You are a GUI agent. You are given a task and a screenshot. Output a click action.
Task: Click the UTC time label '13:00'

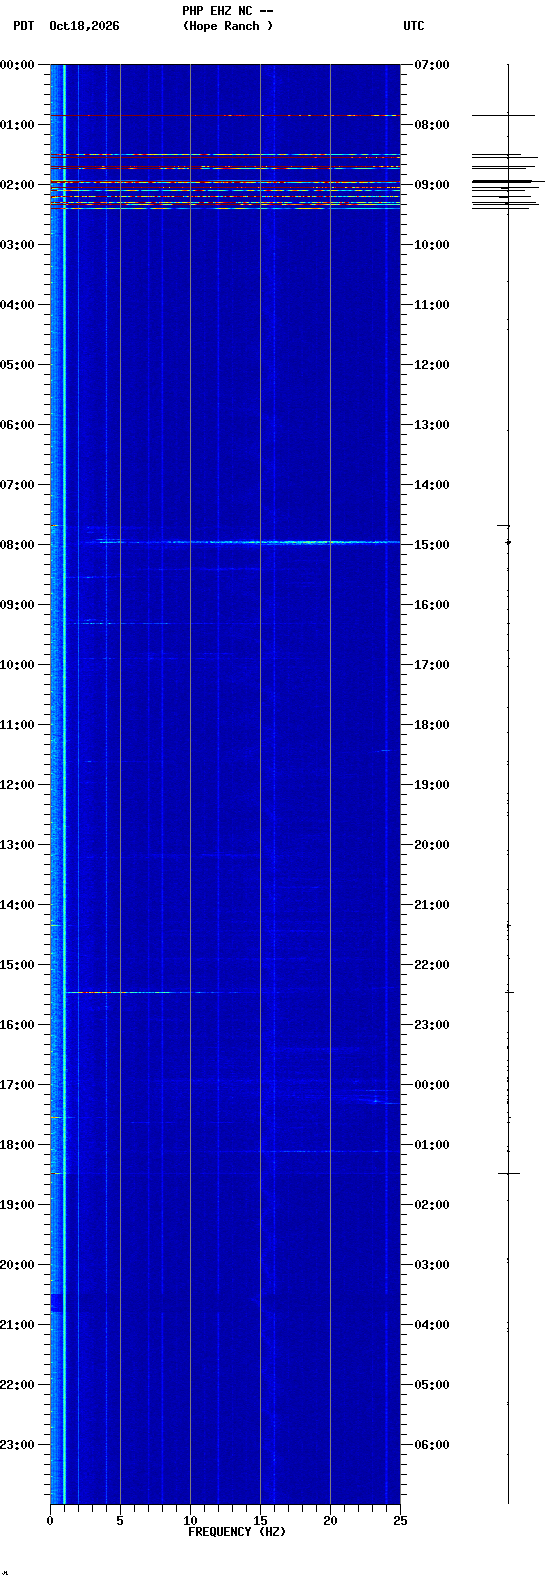pyautogui.click(x=432, y=425)
